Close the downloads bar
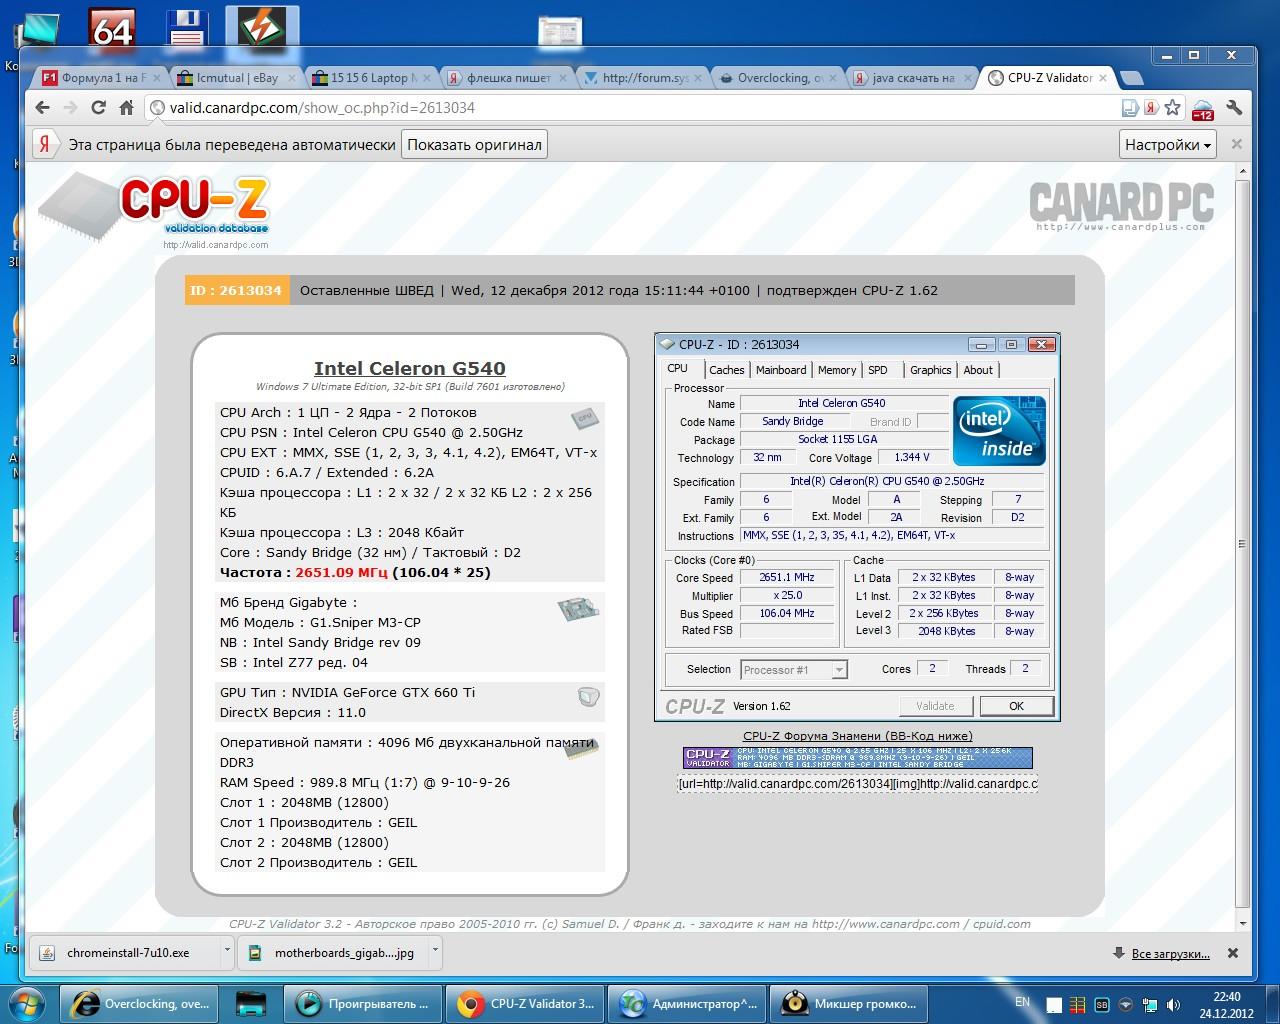Screen dimensions: 1280x1024 click(1233, 953)
